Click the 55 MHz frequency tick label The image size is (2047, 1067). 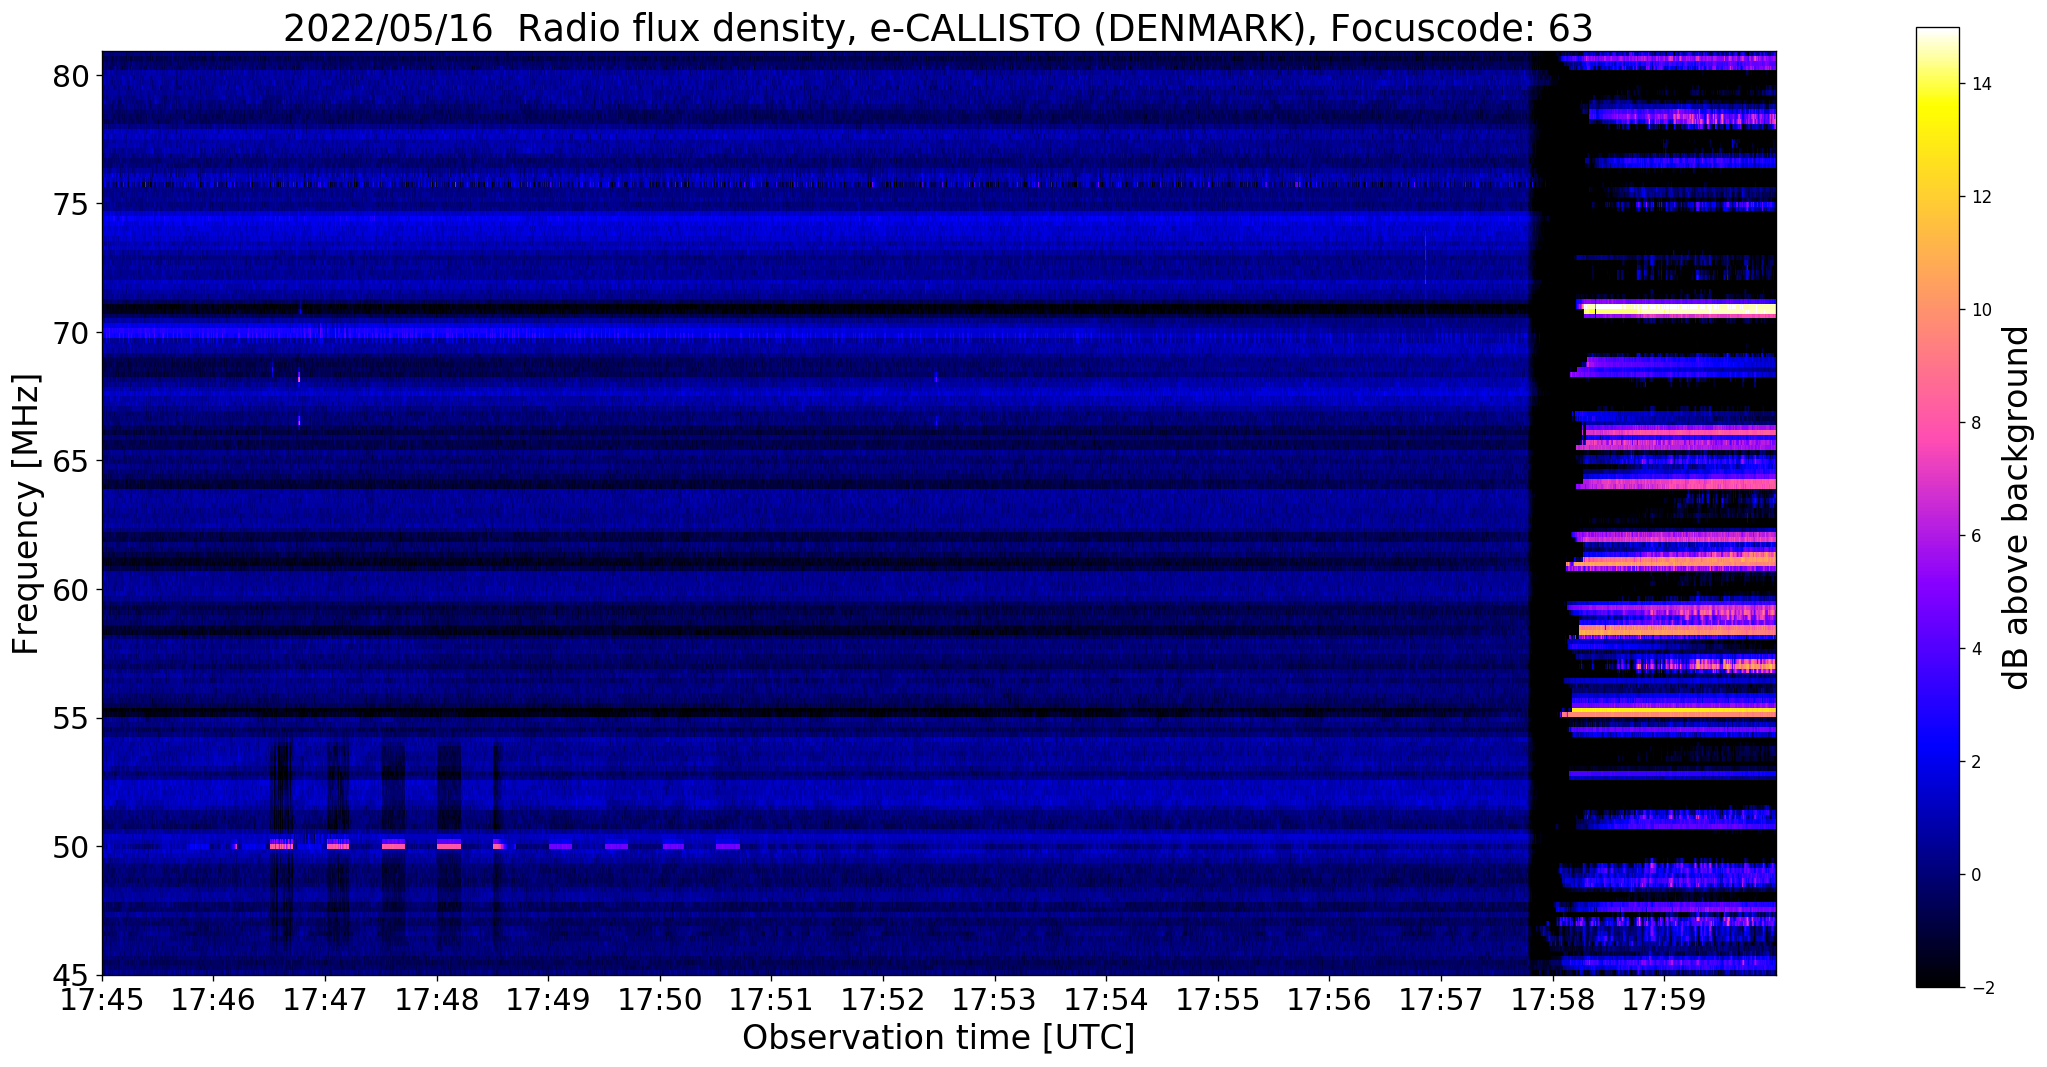click(70, 719)
